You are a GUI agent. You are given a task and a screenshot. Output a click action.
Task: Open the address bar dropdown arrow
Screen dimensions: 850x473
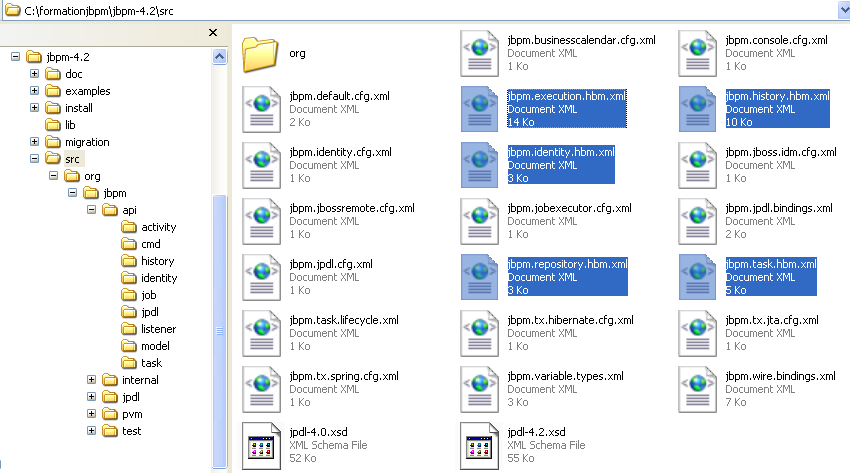click(842, 8)
